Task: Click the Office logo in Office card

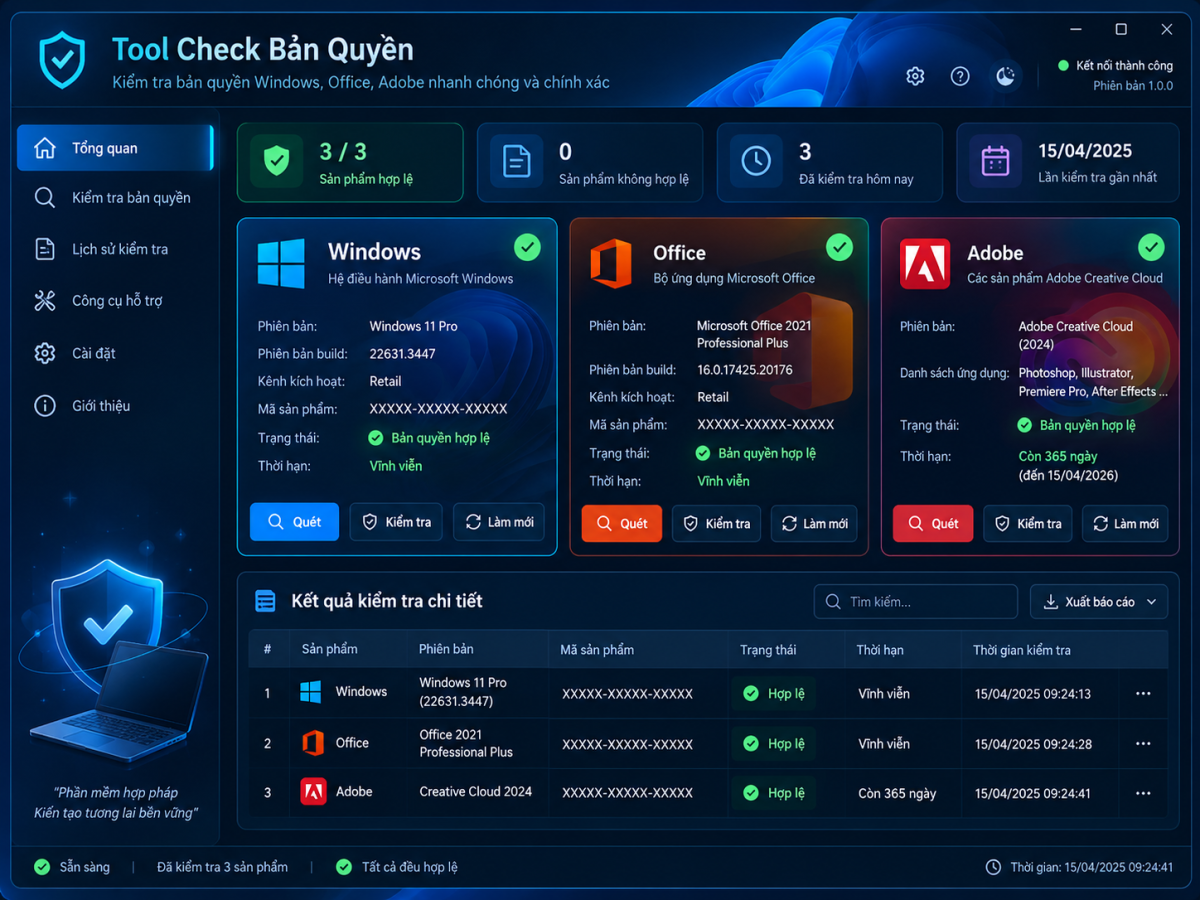Action: (611, 264)
